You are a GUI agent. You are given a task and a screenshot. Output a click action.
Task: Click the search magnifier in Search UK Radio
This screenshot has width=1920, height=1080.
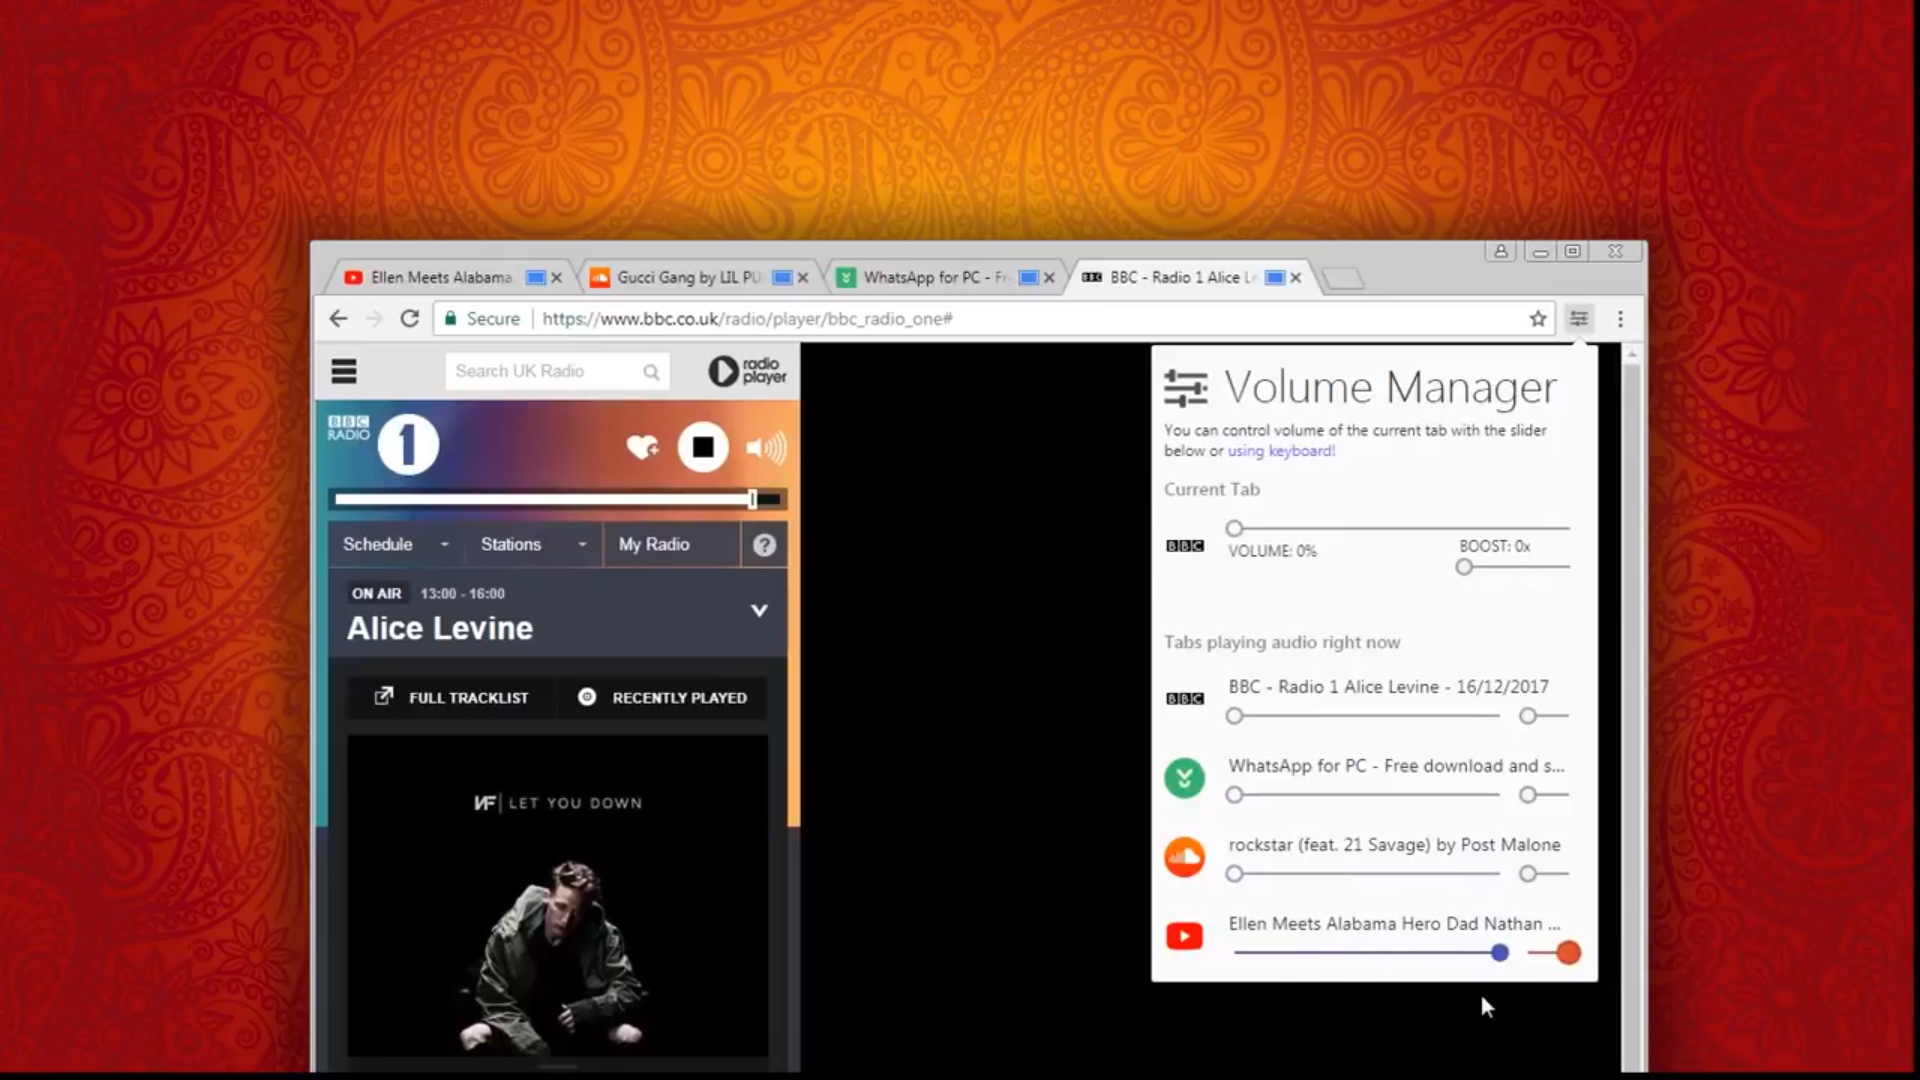pyautogui.click(x=651, y=372)
